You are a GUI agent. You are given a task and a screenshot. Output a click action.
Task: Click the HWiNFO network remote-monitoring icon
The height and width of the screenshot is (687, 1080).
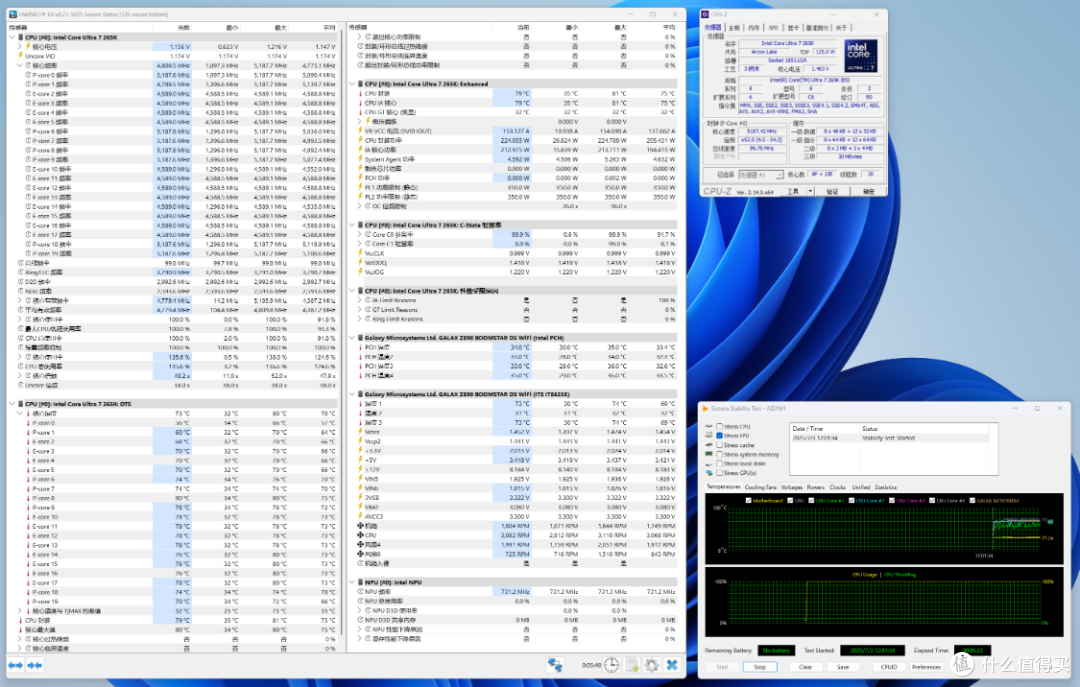(554, 664)
